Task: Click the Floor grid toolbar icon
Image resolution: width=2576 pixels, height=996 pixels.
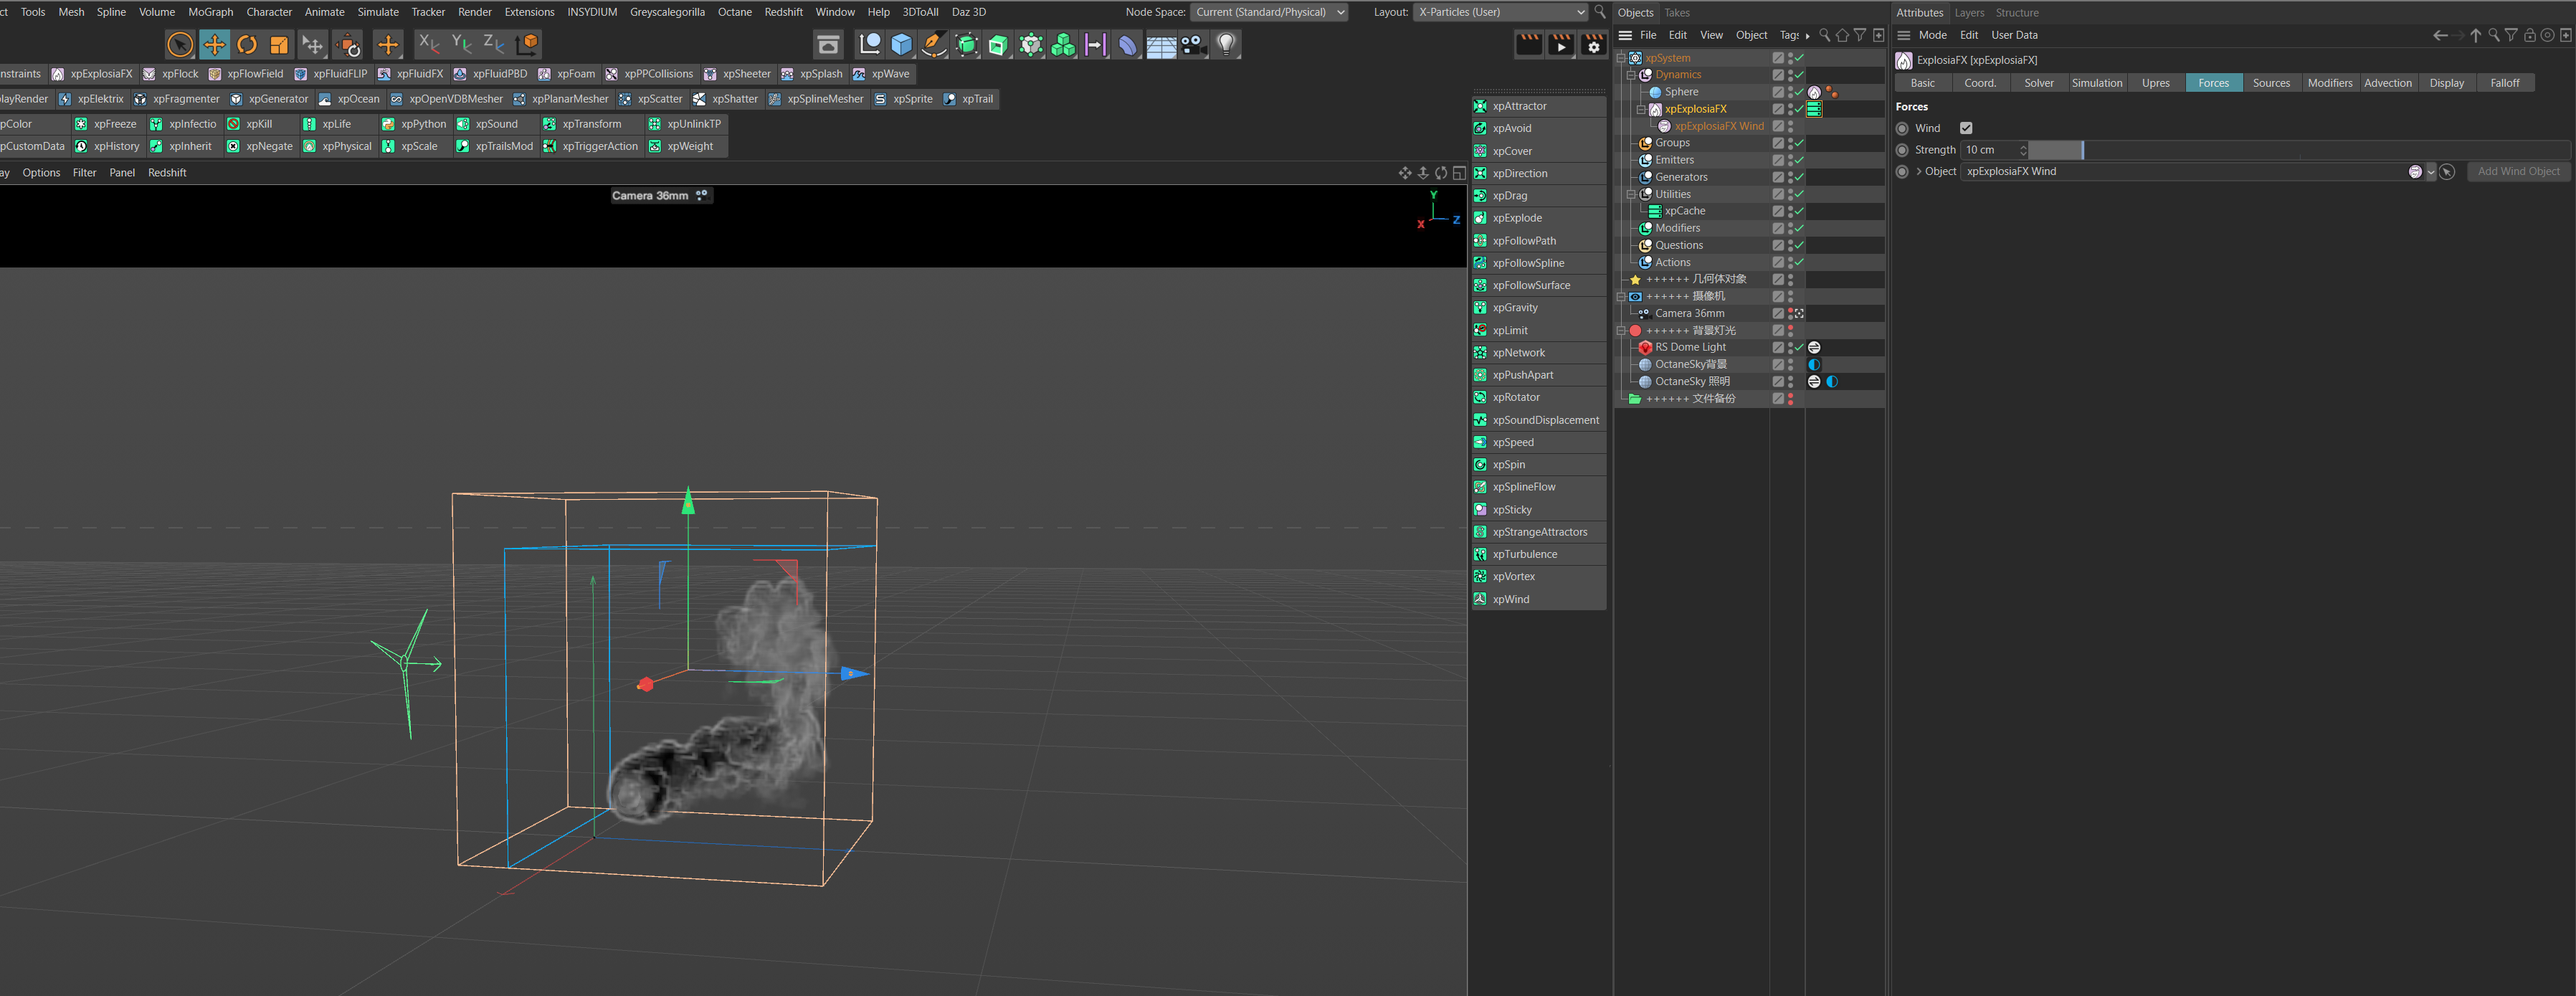Action: point(1161,44)
